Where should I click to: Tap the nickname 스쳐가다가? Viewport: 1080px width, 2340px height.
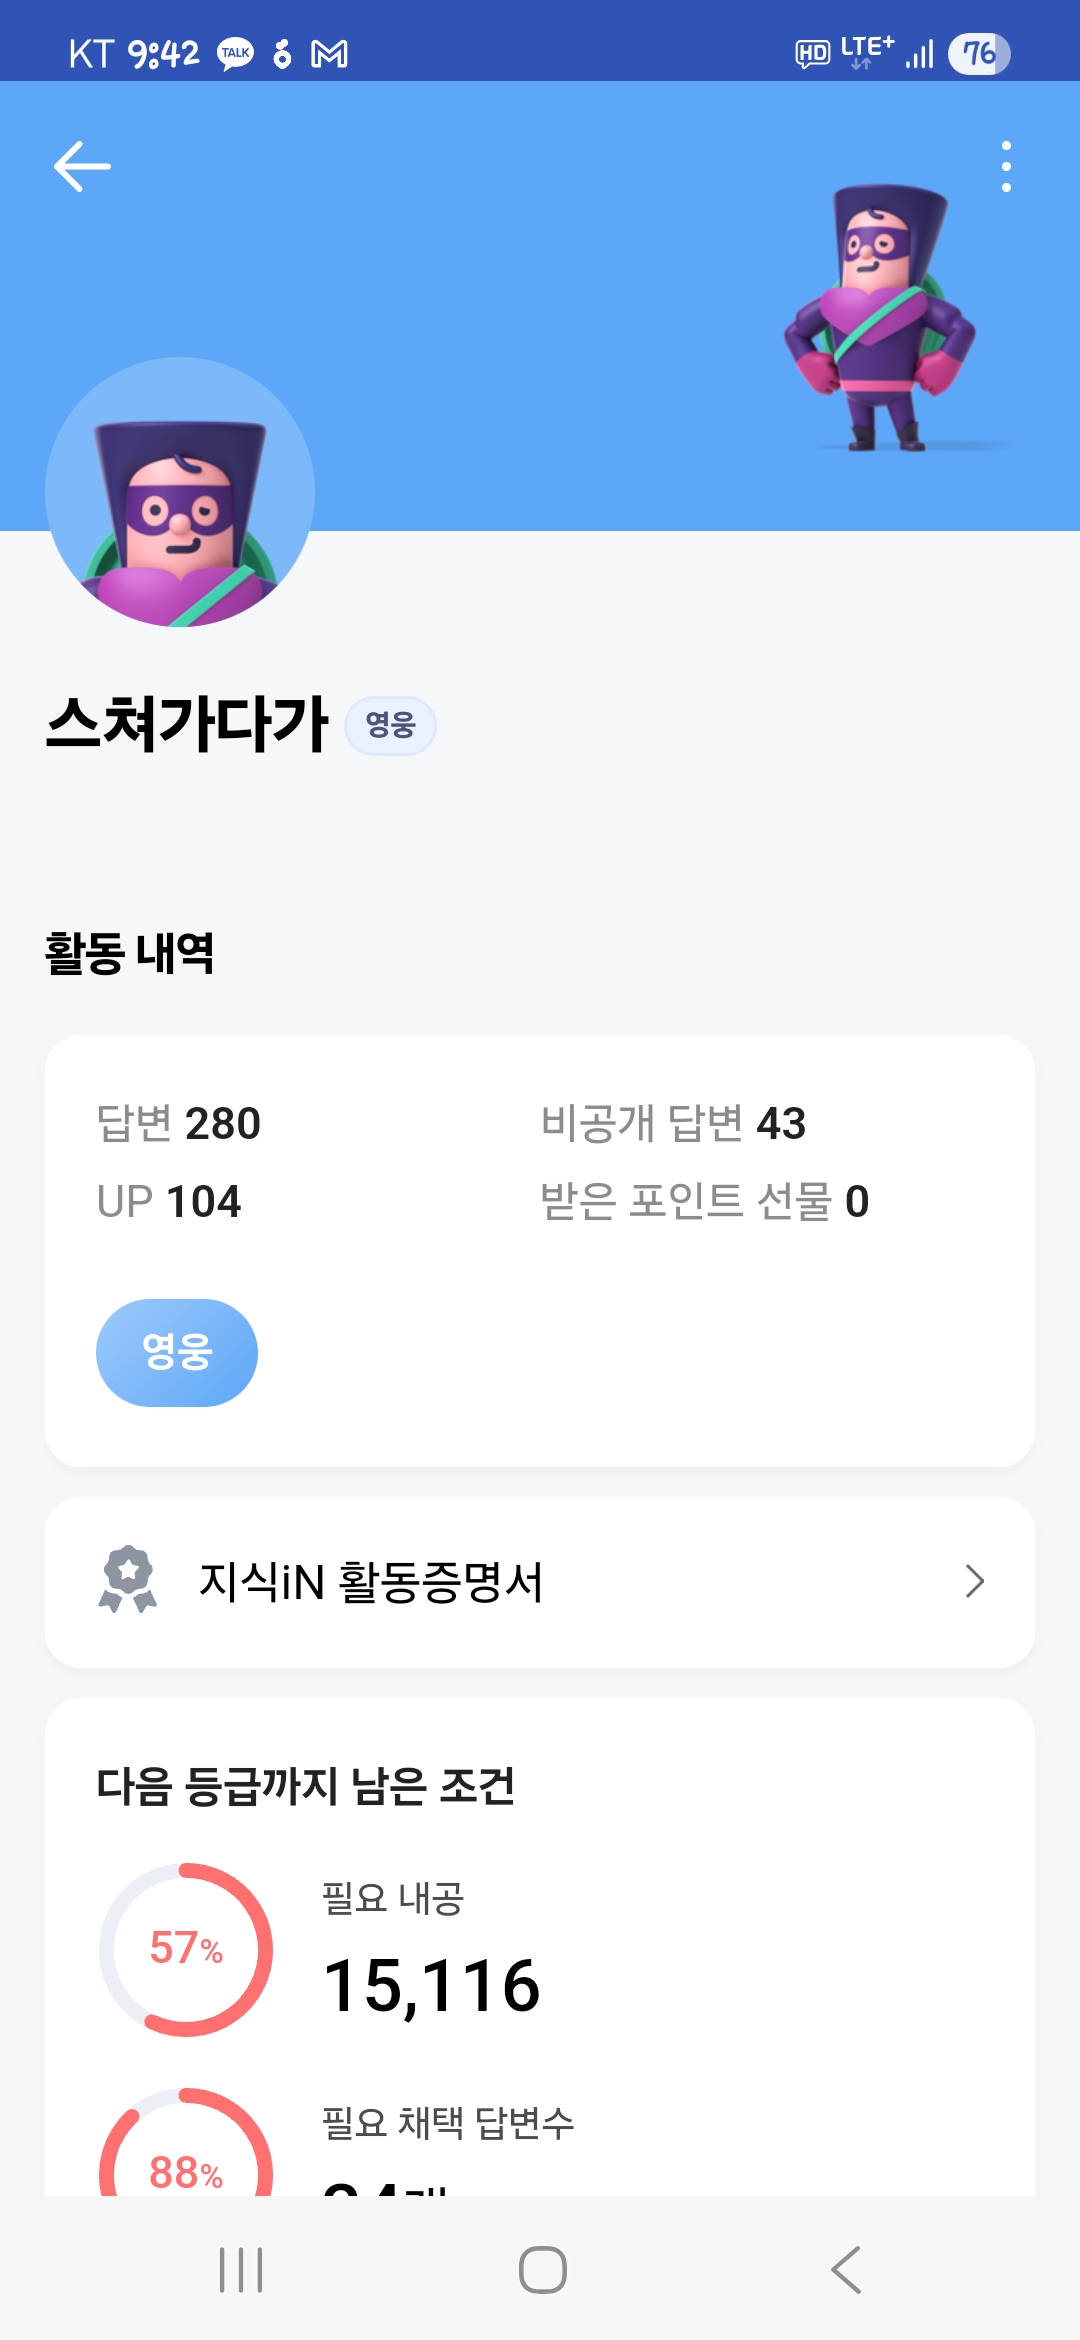187,723
